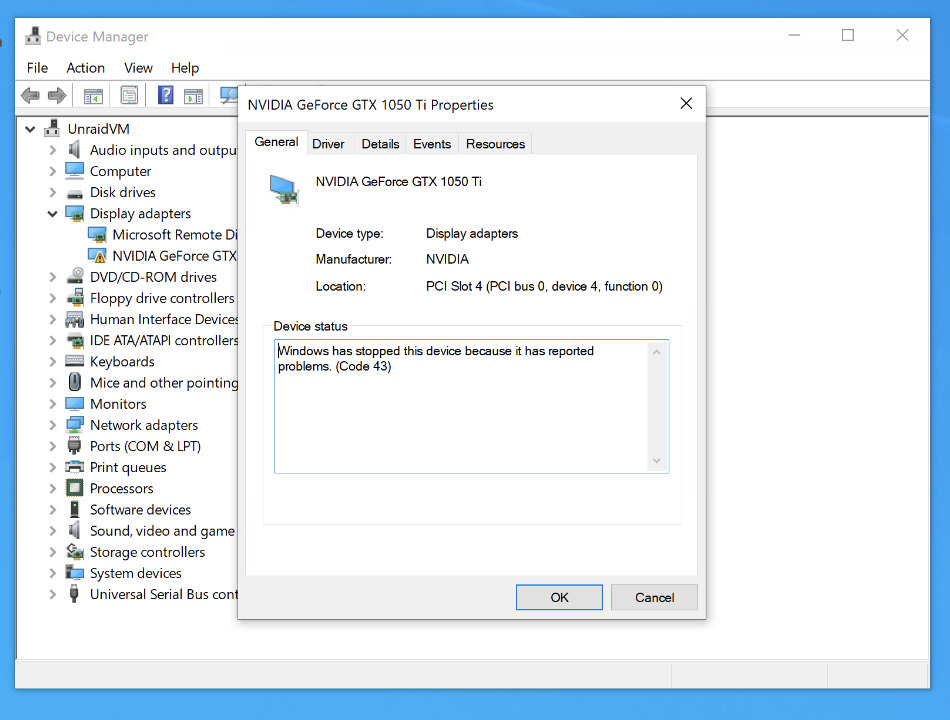Screen dimensions: 950x720
Task: Click the Storage controllers icon
Action: (75, 552)
